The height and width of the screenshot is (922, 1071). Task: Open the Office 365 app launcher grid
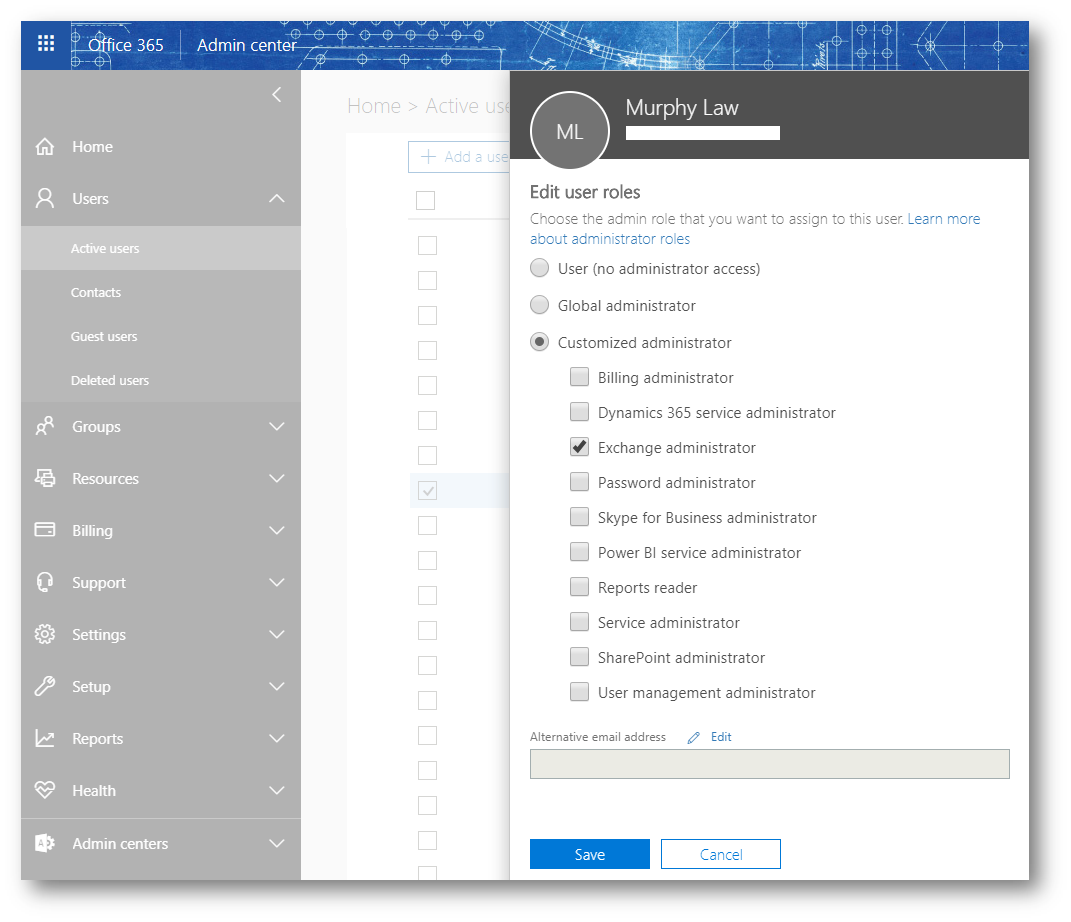coord(46,44)
